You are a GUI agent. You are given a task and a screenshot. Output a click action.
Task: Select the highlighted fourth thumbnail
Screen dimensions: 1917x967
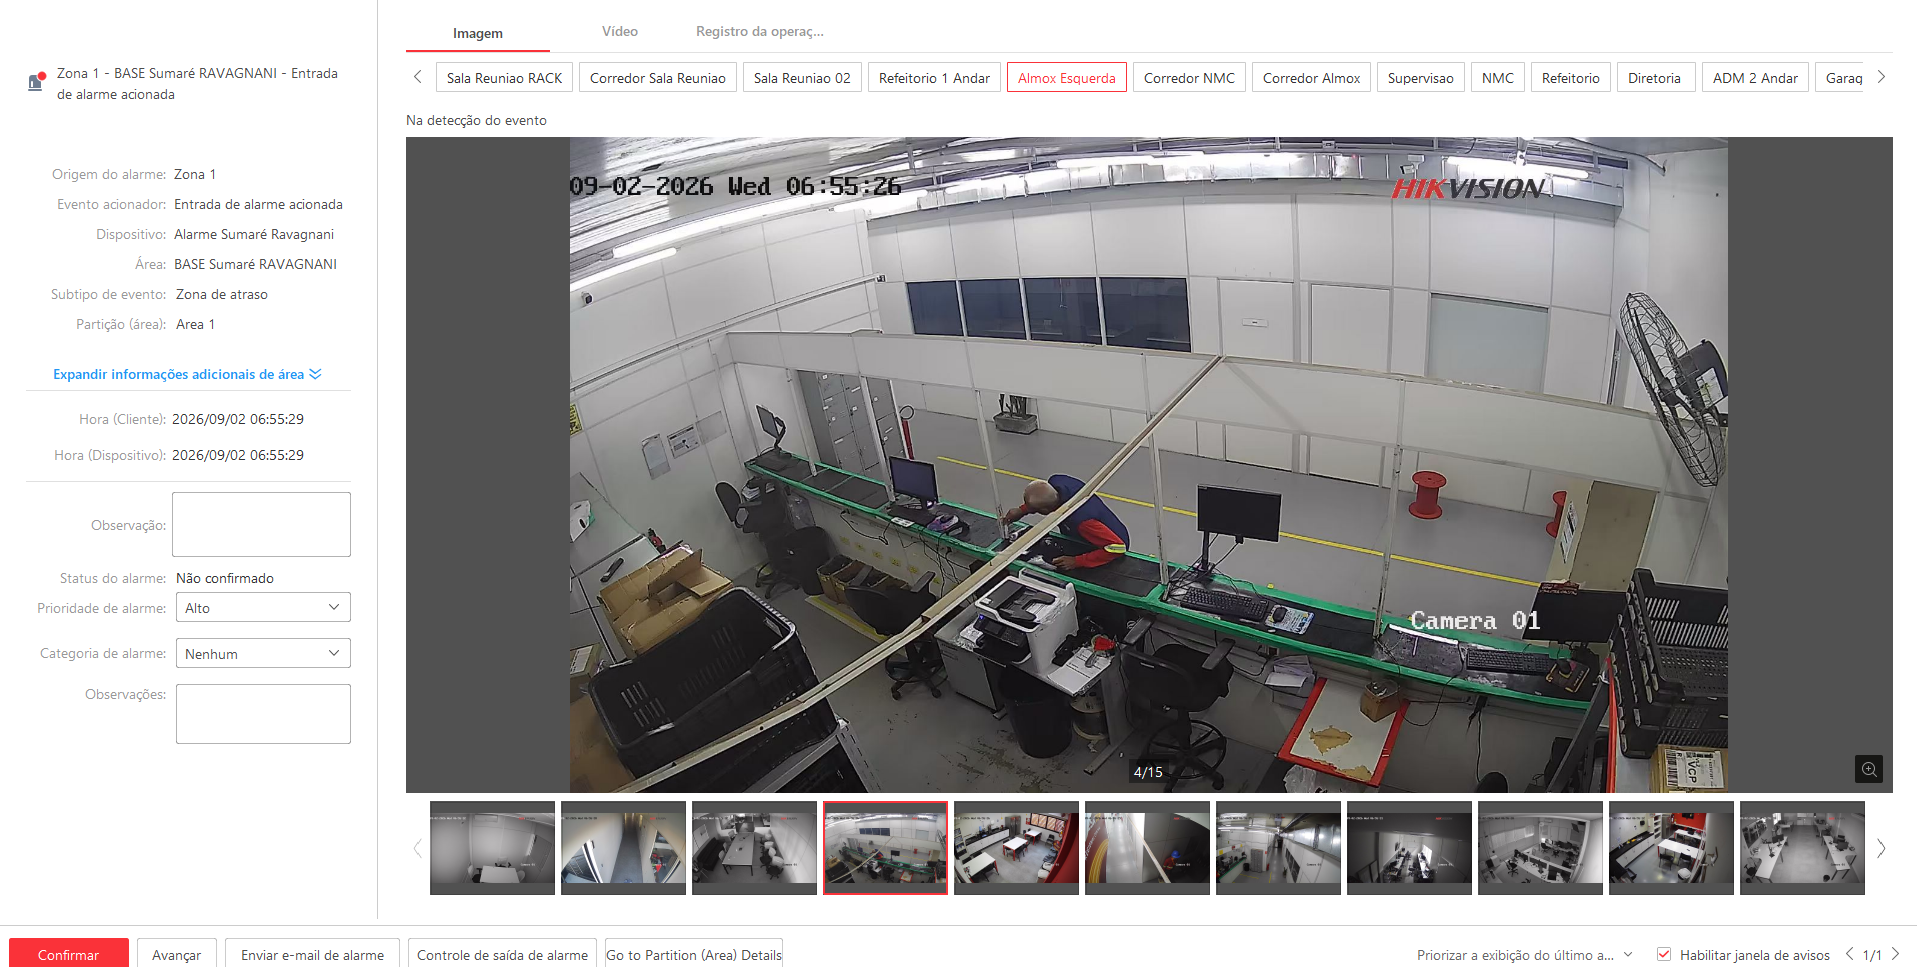pyautogui.click(x=885, y=848)
